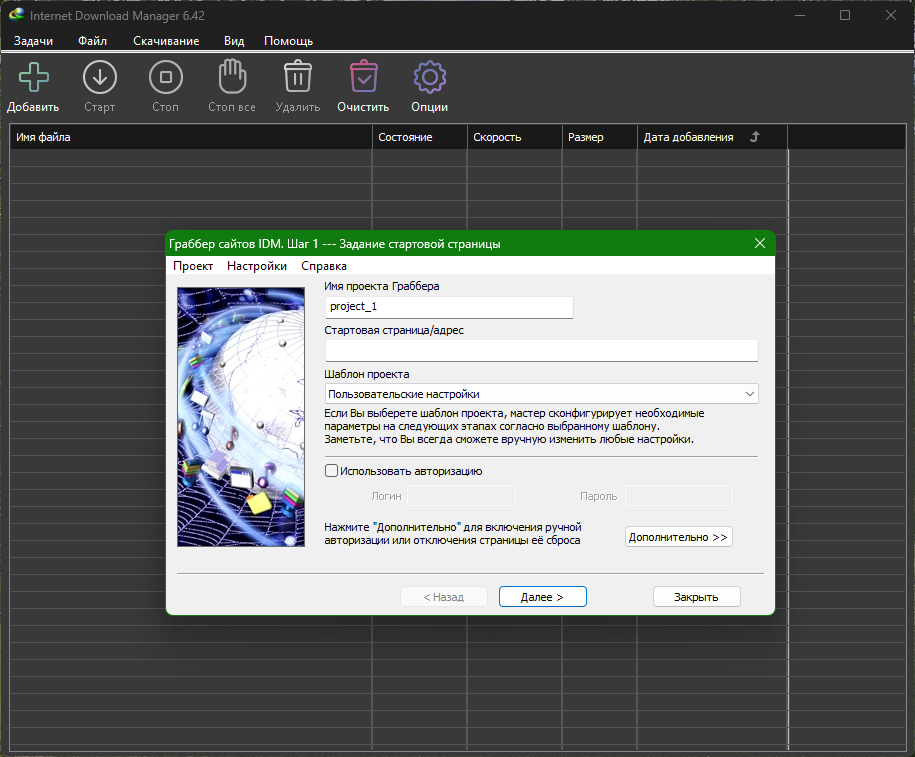Click the Добавить plus icon in toolbar

[34, 77]
